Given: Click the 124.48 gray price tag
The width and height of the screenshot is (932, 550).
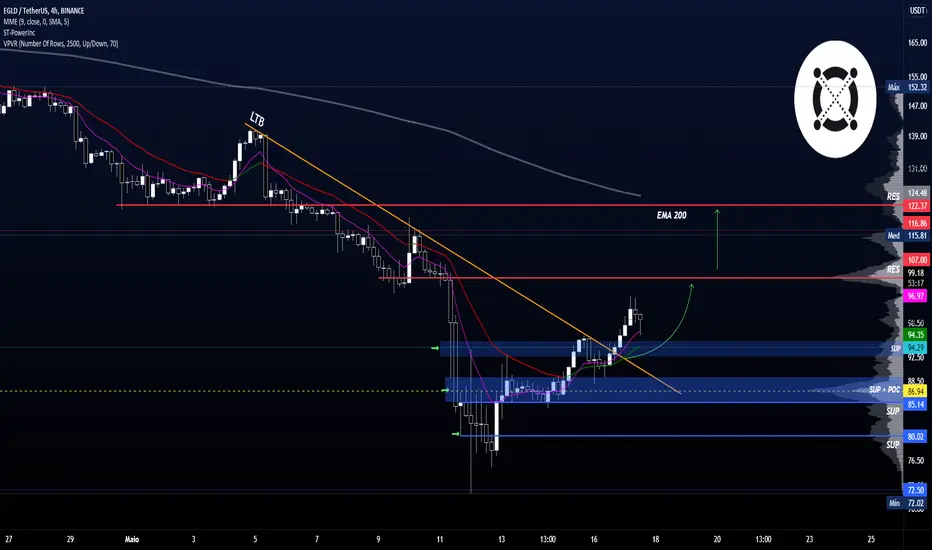Looking at the screenshot, I should click(917, 193).
